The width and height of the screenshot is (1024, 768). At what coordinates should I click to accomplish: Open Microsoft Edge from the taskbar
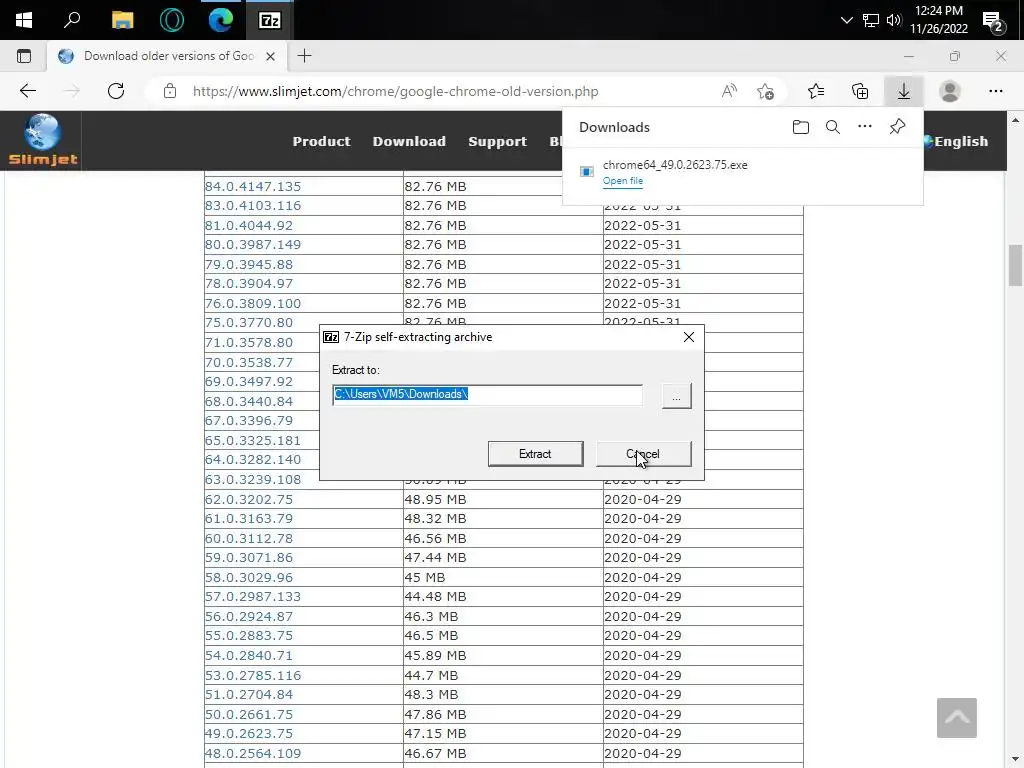pos(221,20)
